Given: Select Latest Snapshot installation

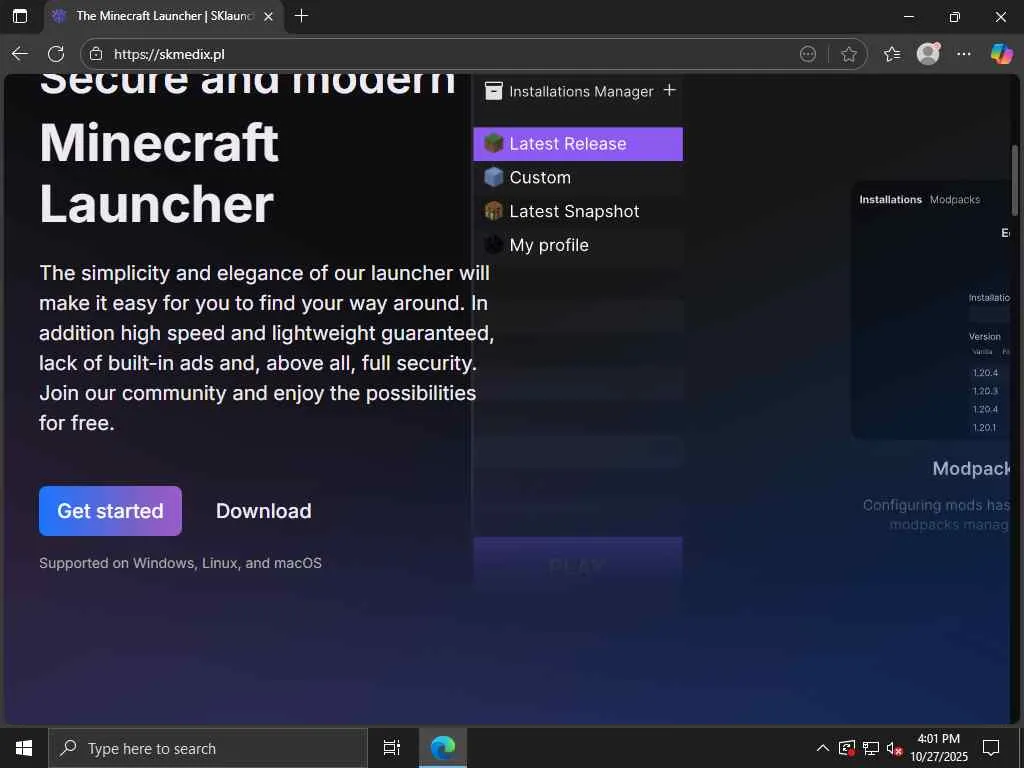Looking at the screenshot, I should click(x=578, y=212).
